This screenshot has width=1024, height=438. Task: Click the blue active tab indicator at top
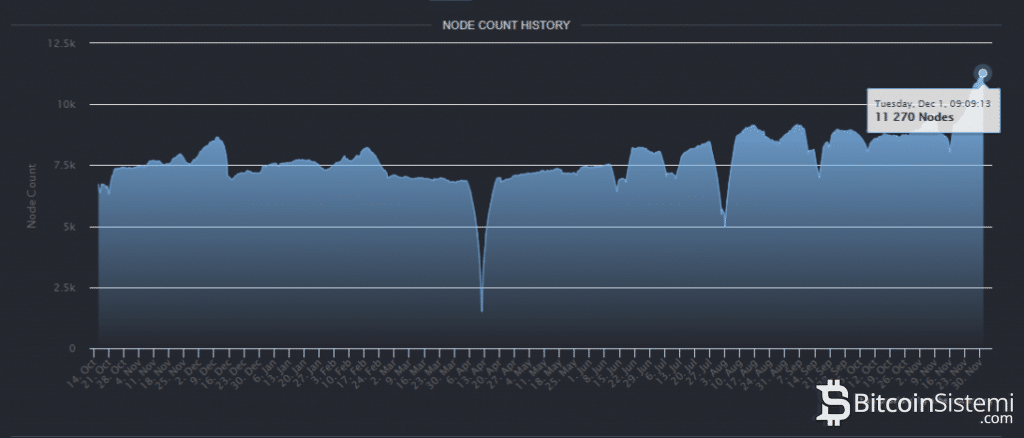point(457,2)
